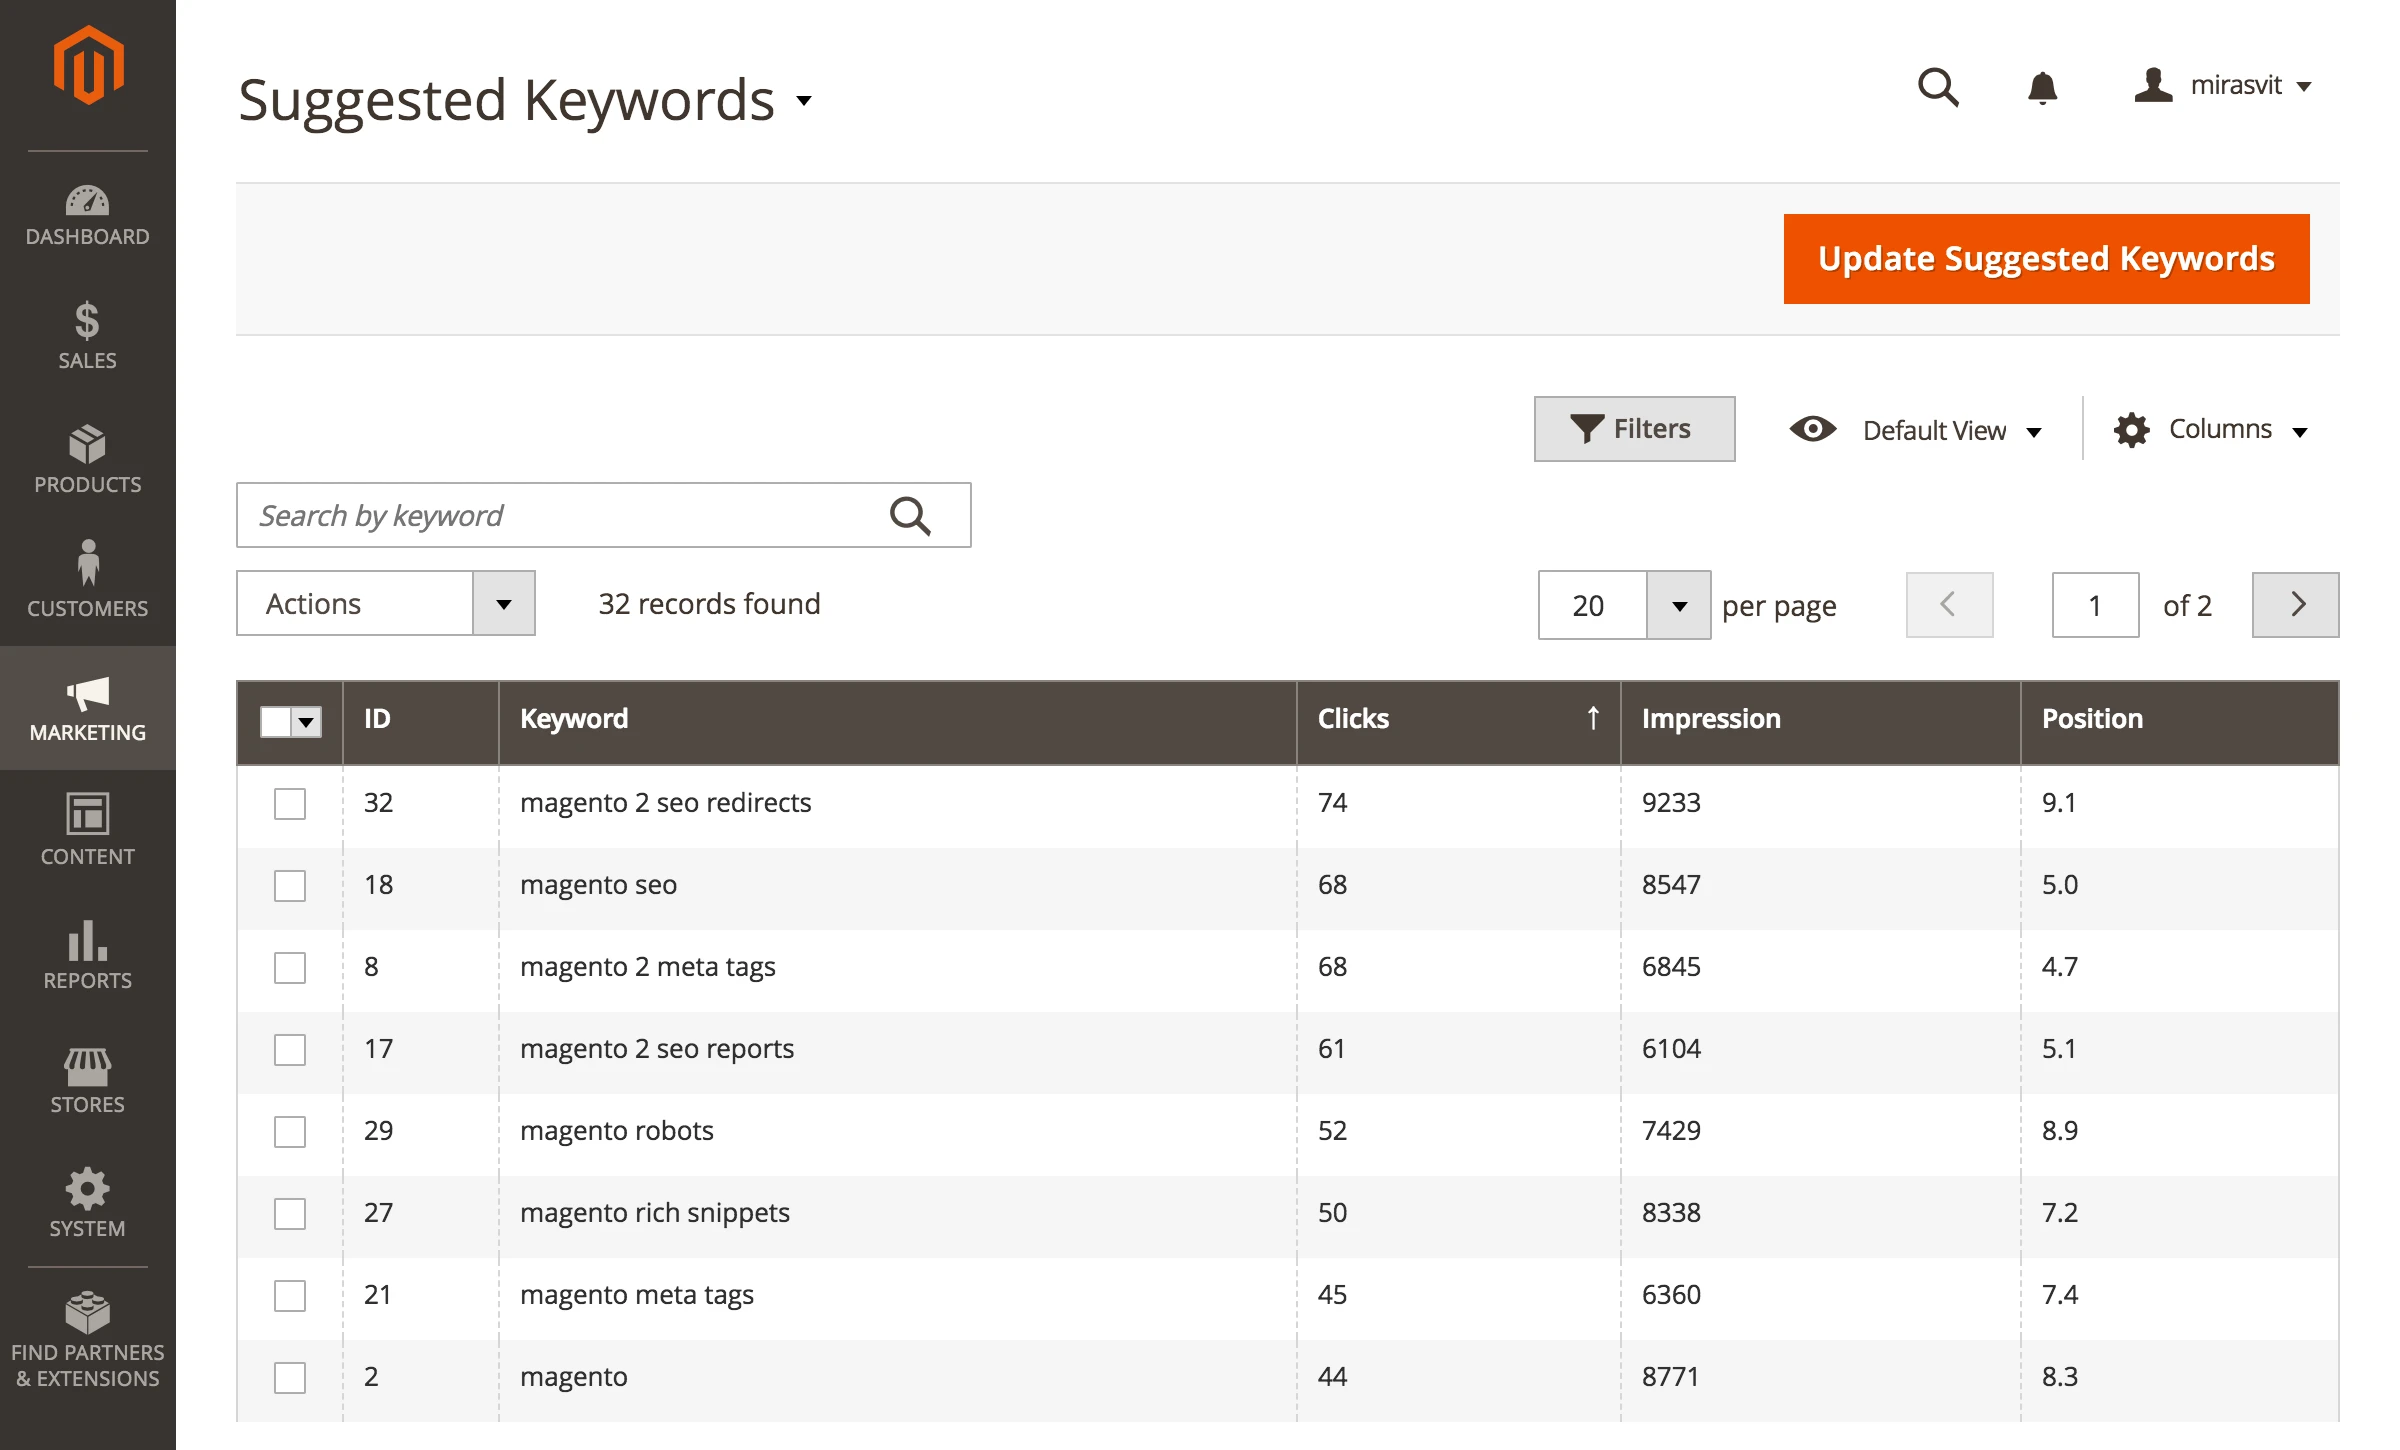This screenshot has height=1450, width=2400.
Task: Click keyword text 'magento rich snippets'
Action: [655, 1213]
